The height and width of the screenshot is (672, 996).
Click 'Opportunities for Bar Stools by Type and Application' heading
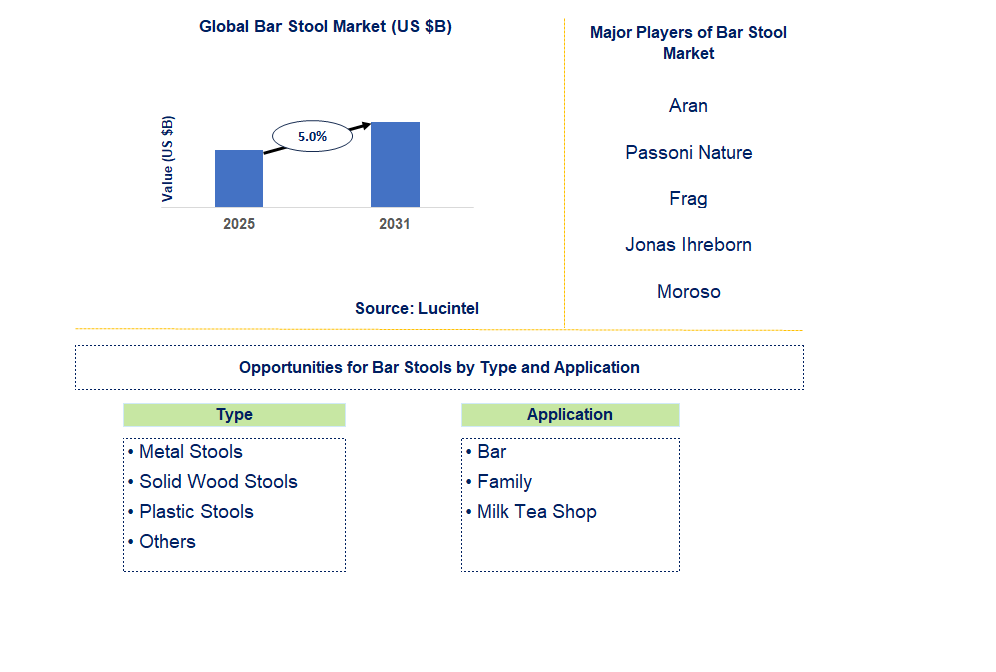pyautogui.click(x=439, y=367)
